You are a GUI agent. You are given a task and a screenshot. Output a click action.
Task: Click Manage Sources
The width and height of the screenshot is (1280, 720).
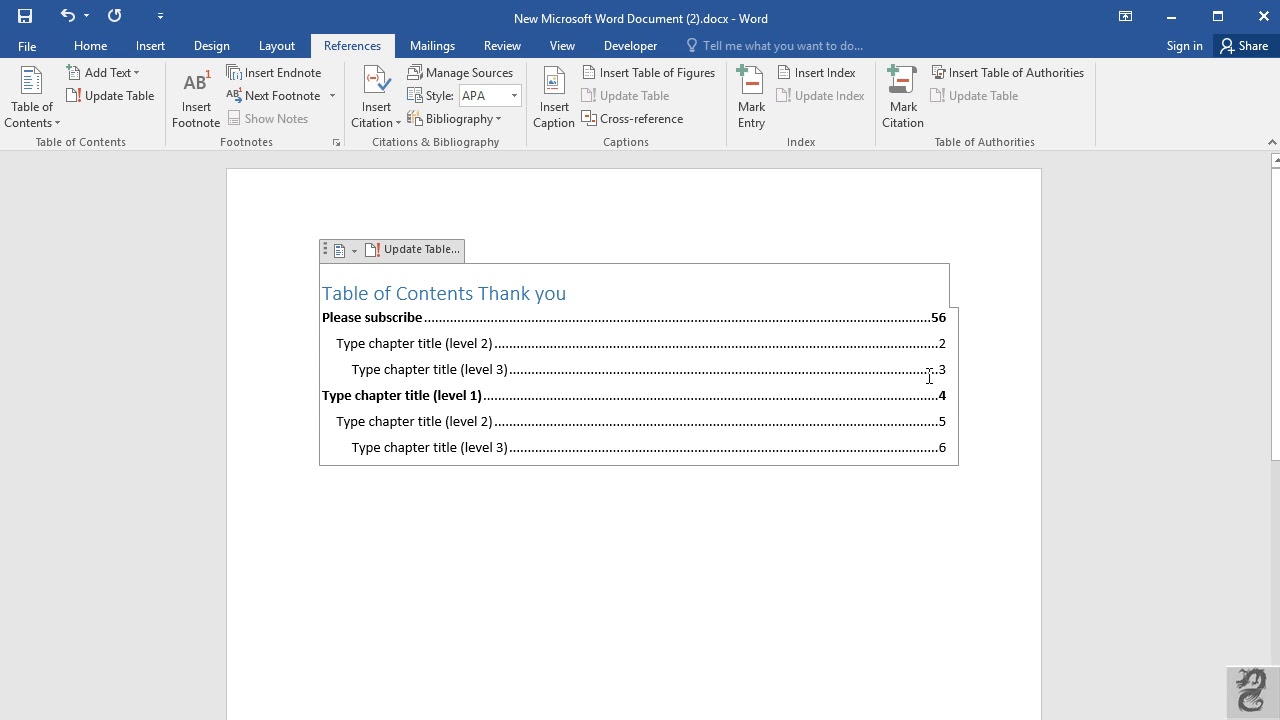[x=460, y=73]
